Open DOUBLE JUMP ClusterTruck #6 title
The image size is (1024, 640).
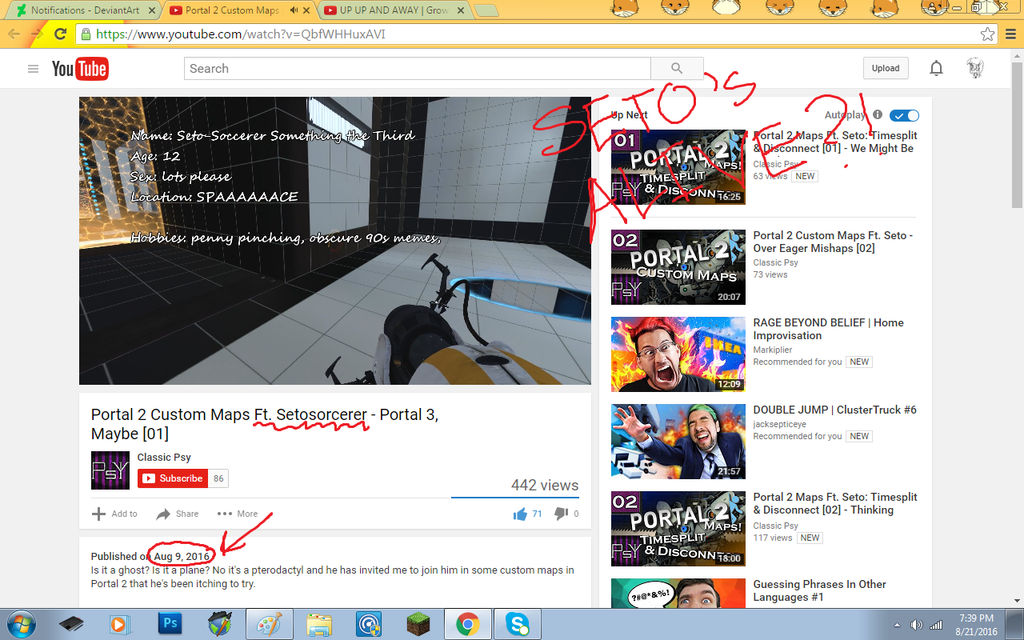pos(835,410)
